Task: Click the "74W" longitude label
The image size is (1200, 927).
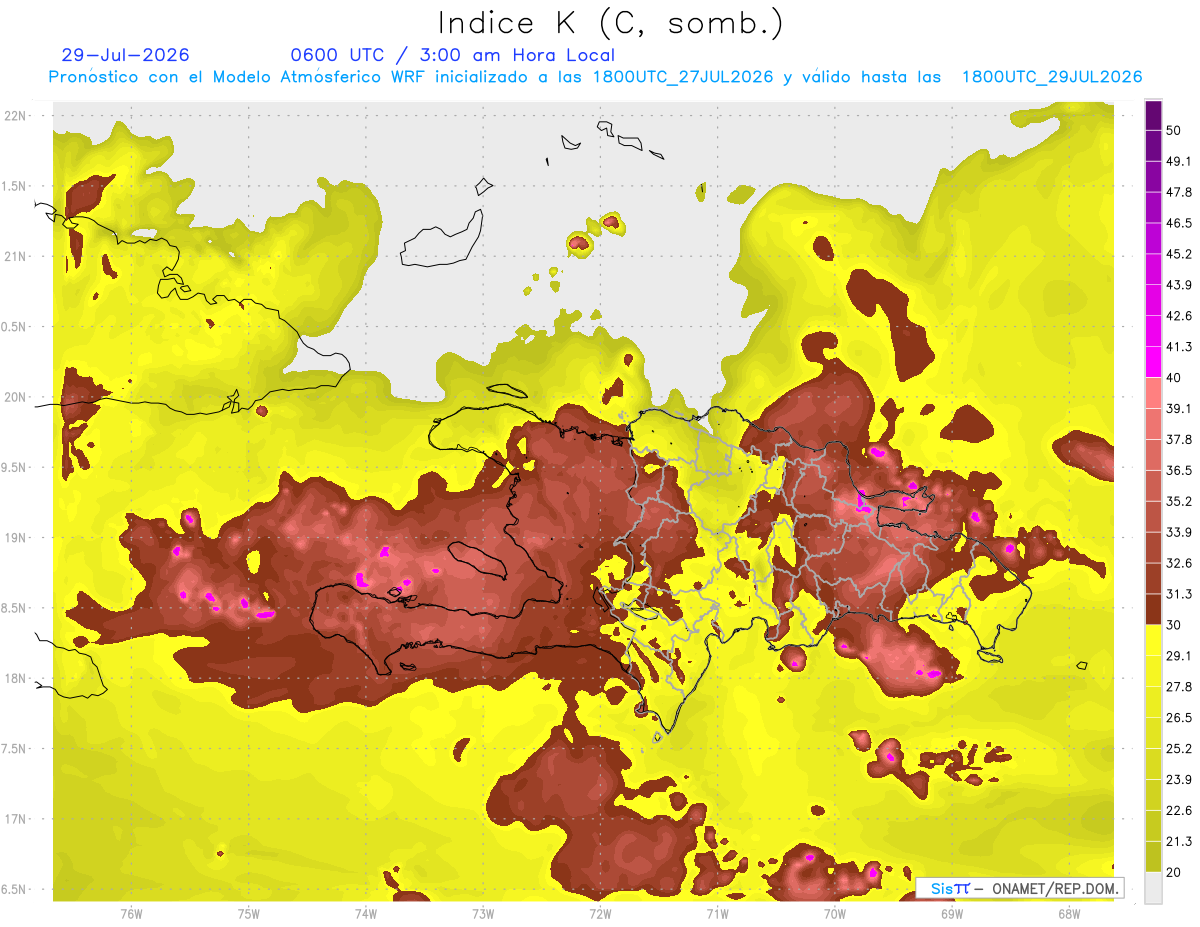Action: coord(366,913)
